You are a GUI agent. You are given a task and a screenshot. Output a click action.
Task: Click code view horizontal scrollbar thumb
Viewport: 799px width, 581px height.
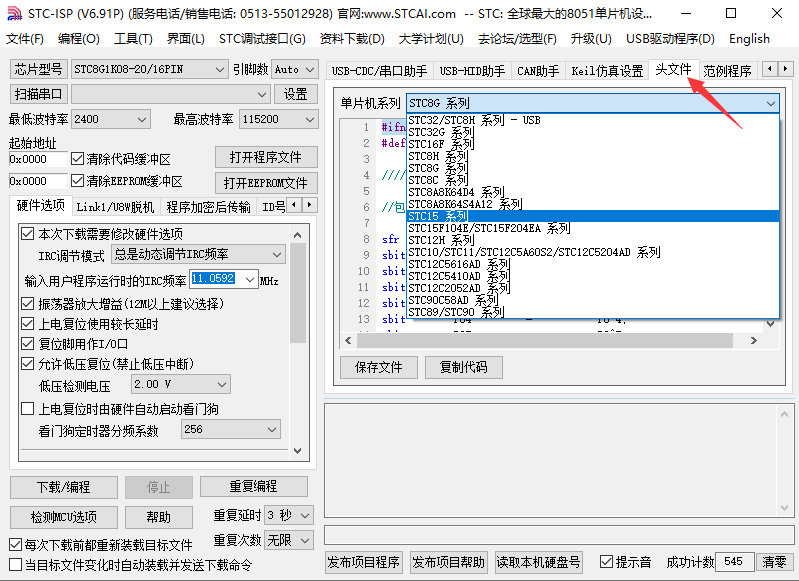coord(544,340)
